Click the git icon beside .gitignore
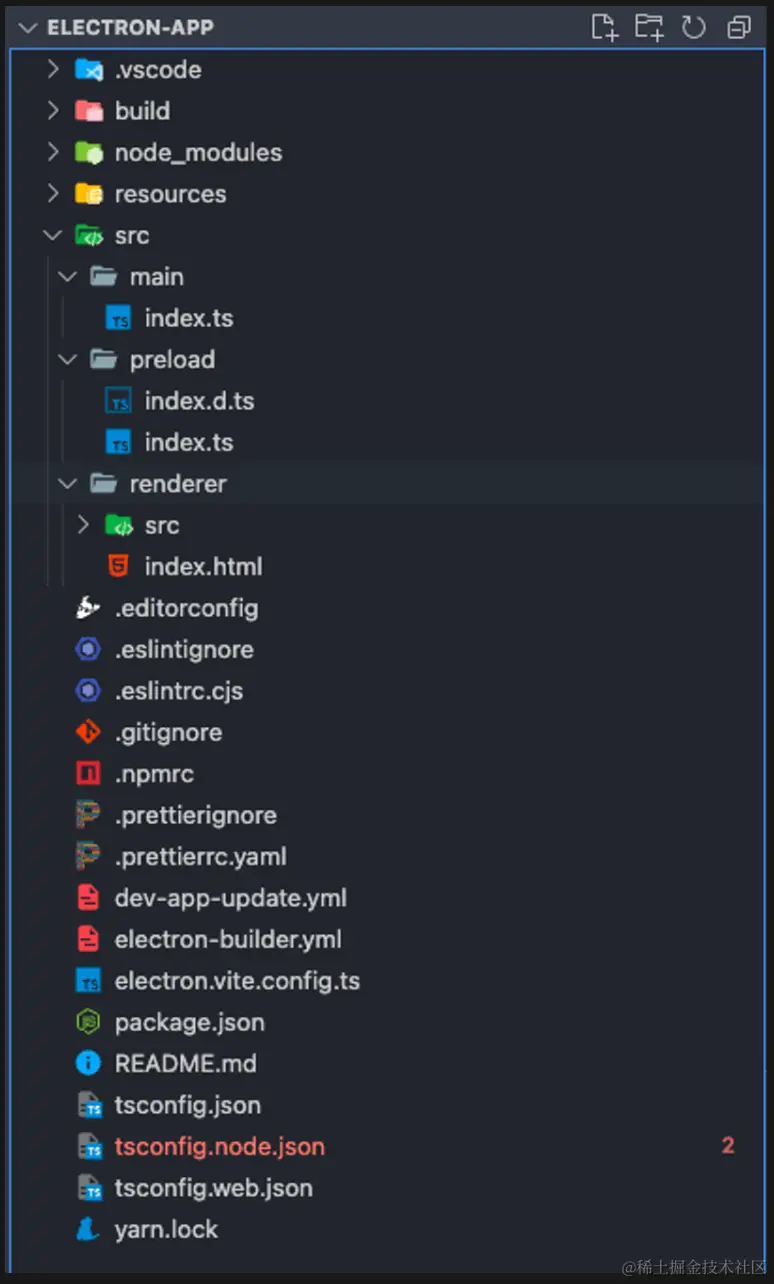Screen dimensions: 774x1284 click(88, 732)
